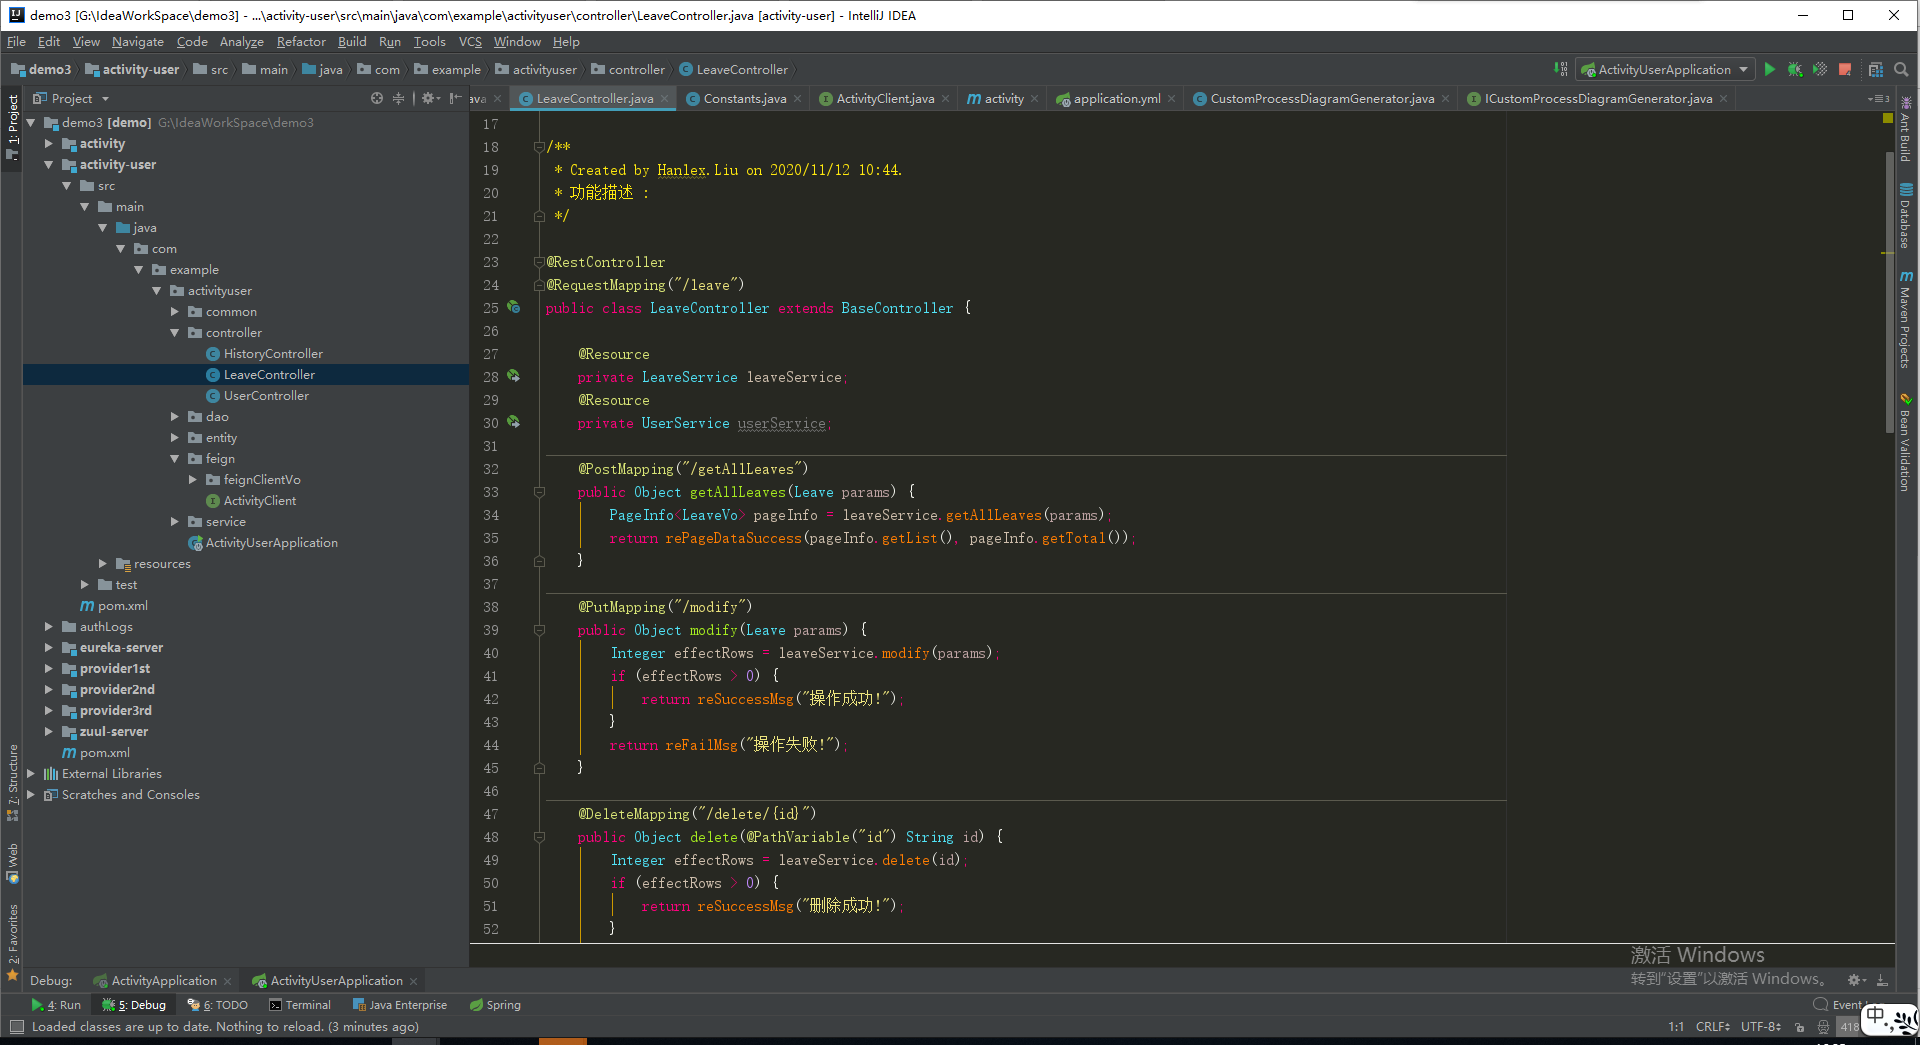Click the Spring bean gutter icon on line 28
The width and height of the screenshot is (1920, 1045).
click(x=514, y=377)
